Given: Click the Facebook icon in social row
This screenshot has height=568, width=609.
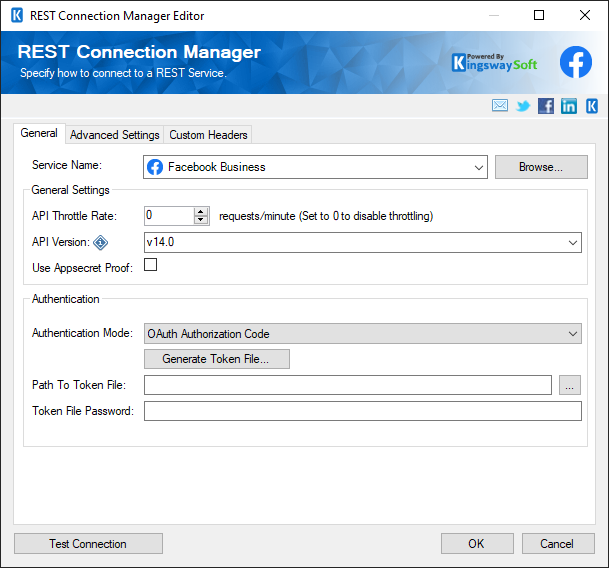Looking at the screenshot, I should tap(546, 106).
